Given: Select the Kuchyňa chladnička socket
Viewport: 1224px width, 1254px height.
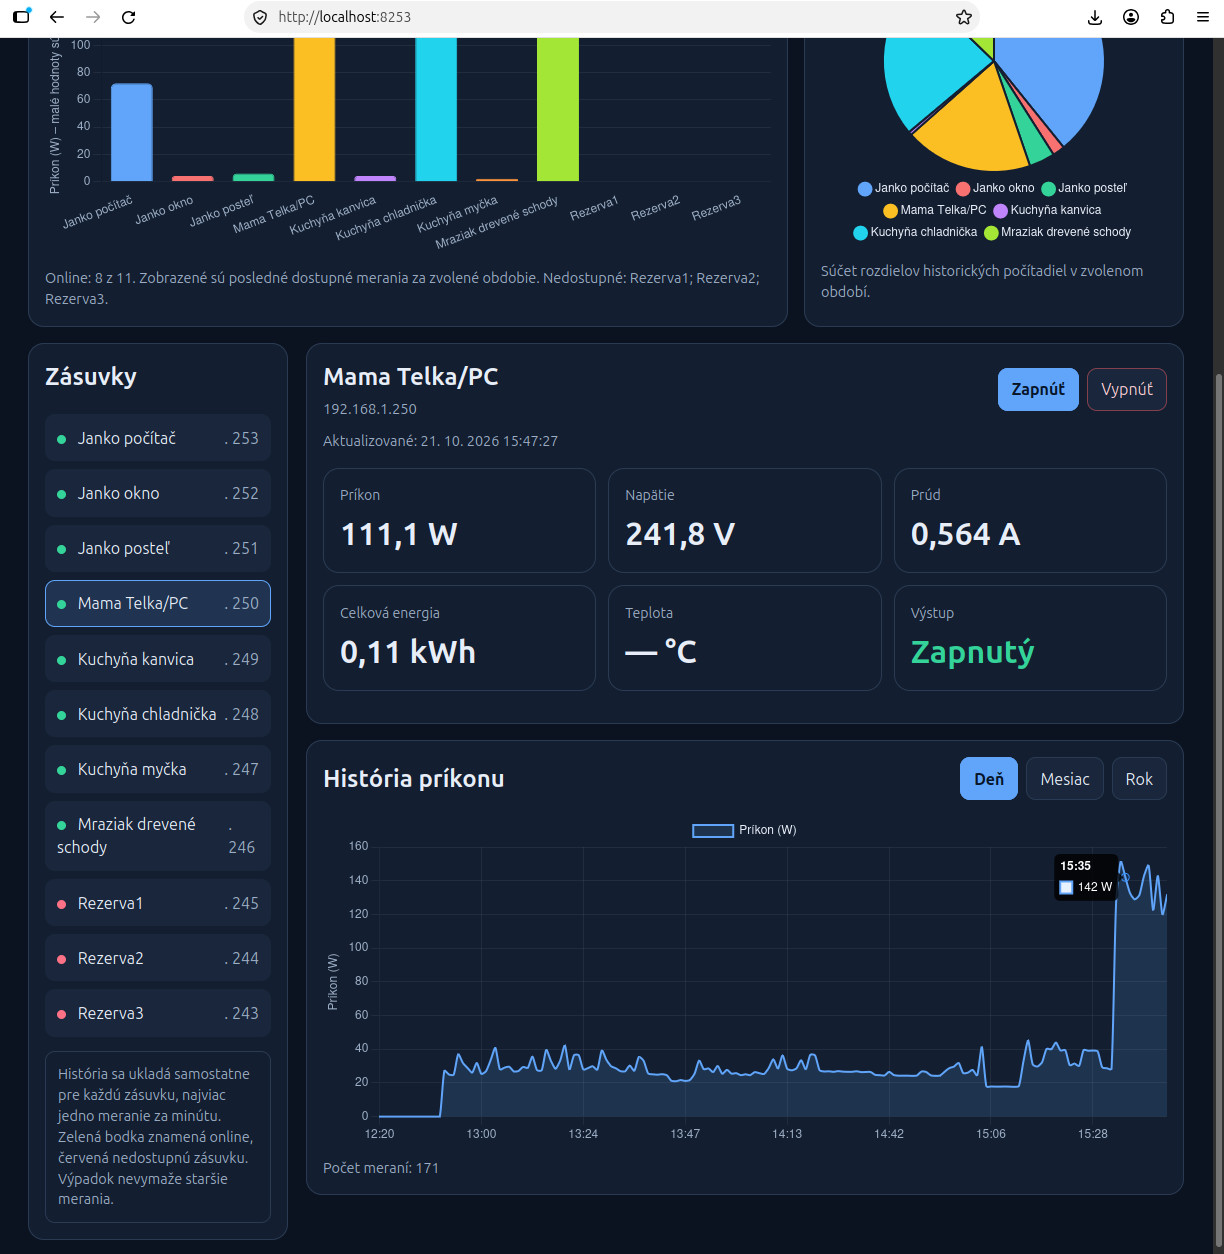Looking at the screenshot, I should [158, 714].
